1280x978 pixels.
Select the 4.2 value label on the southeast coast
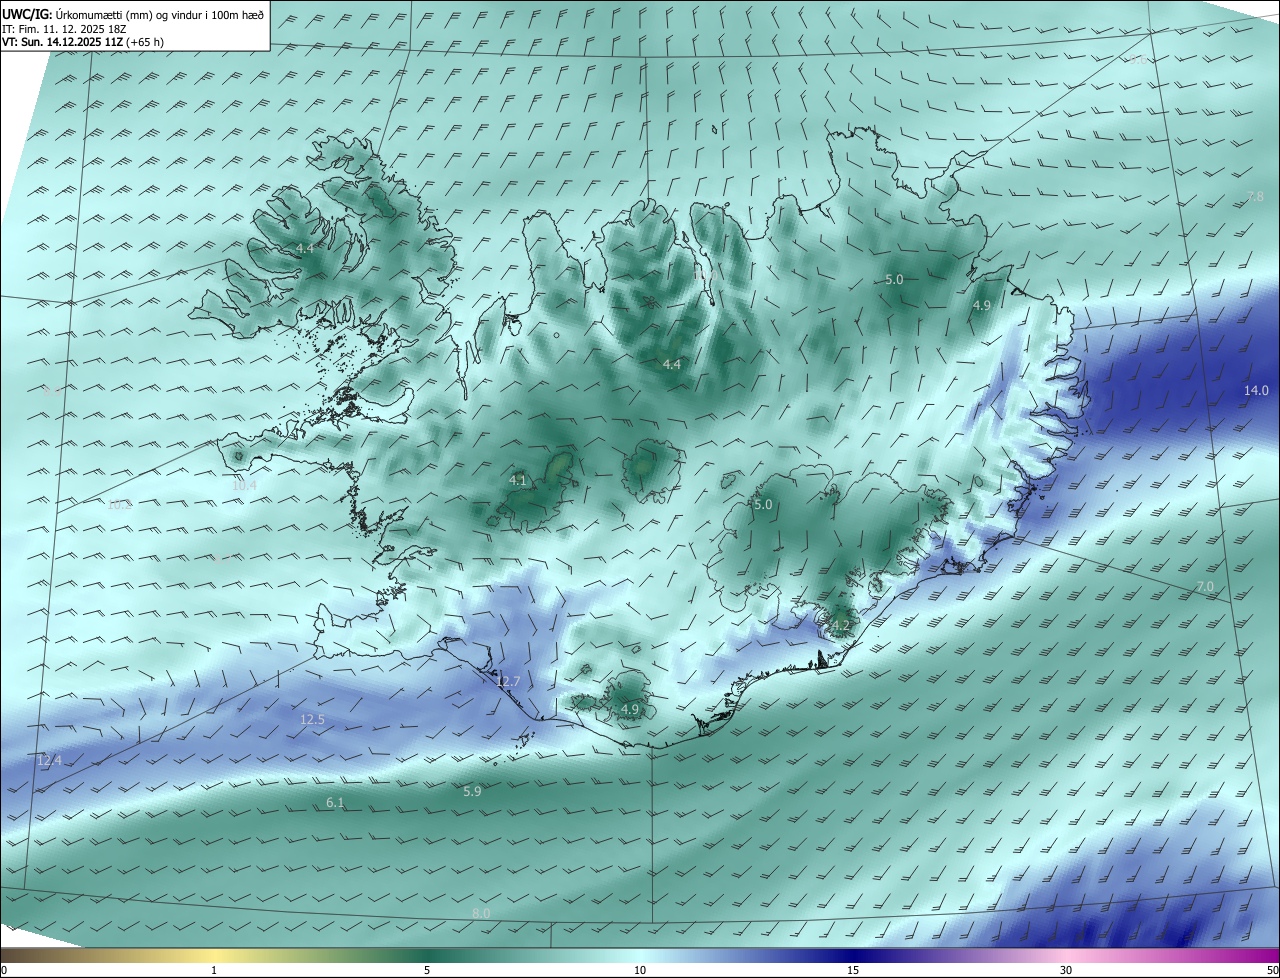(x=840, y=627)
